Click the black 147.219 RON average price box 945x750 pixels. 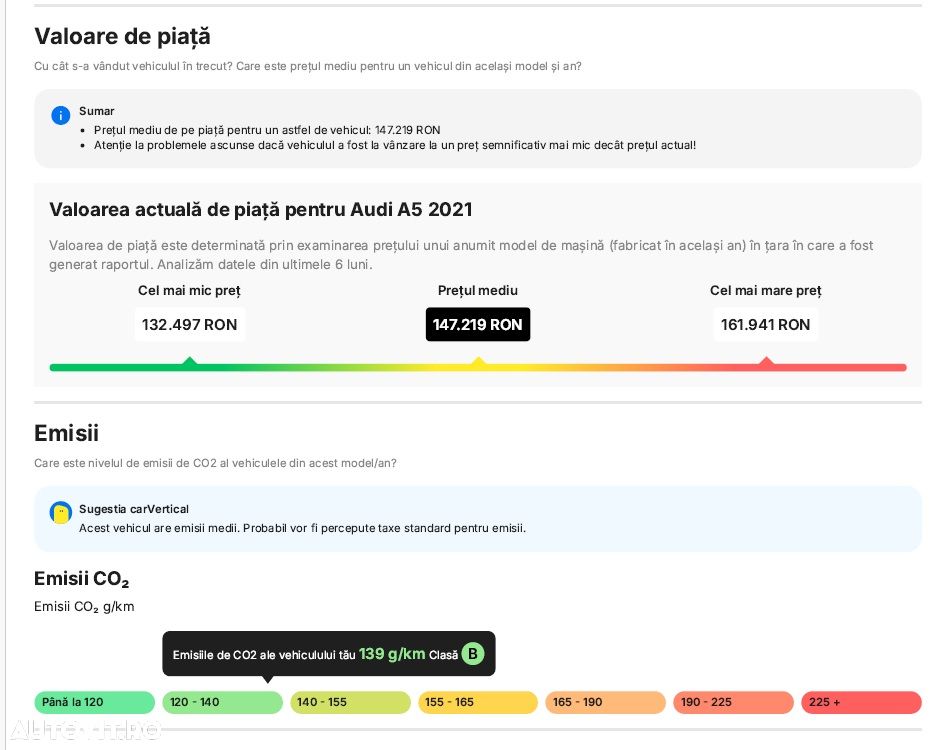point(478,324)
